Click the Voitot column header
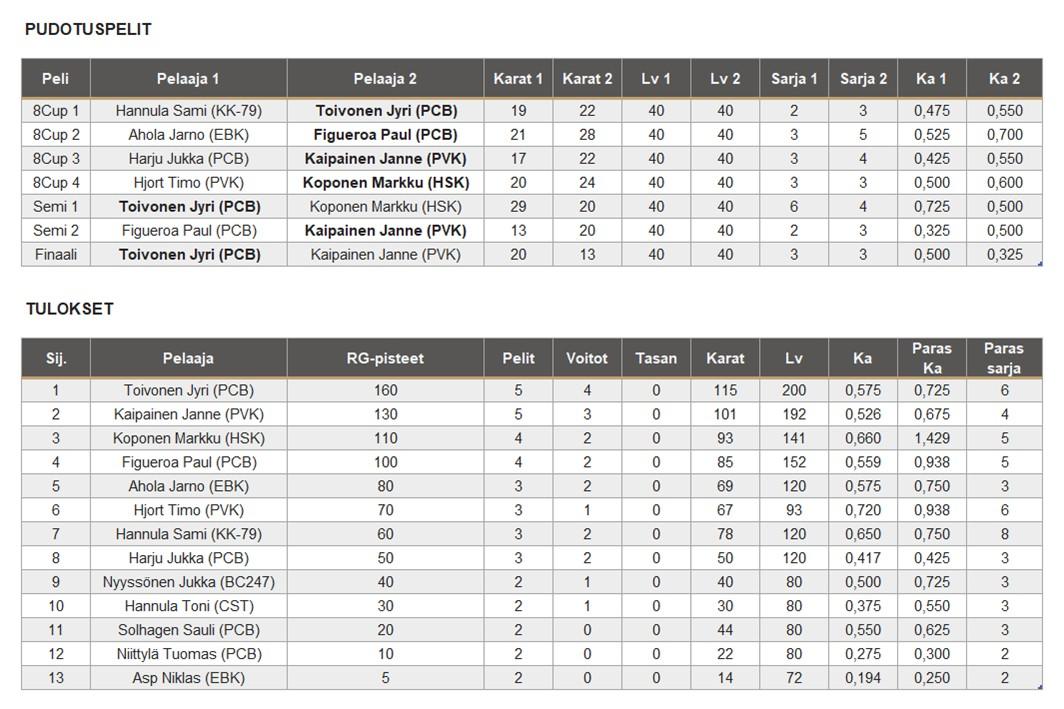Viewport: 1064px width, 709px height. pos(587,358)
